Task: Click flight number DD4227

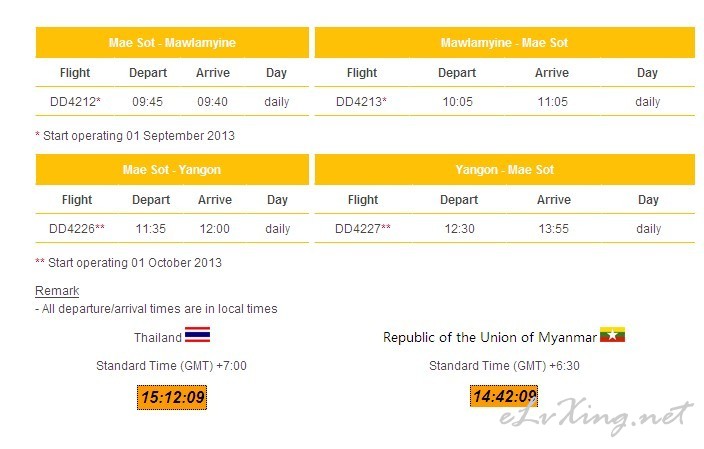Action: tap(363, 229)
